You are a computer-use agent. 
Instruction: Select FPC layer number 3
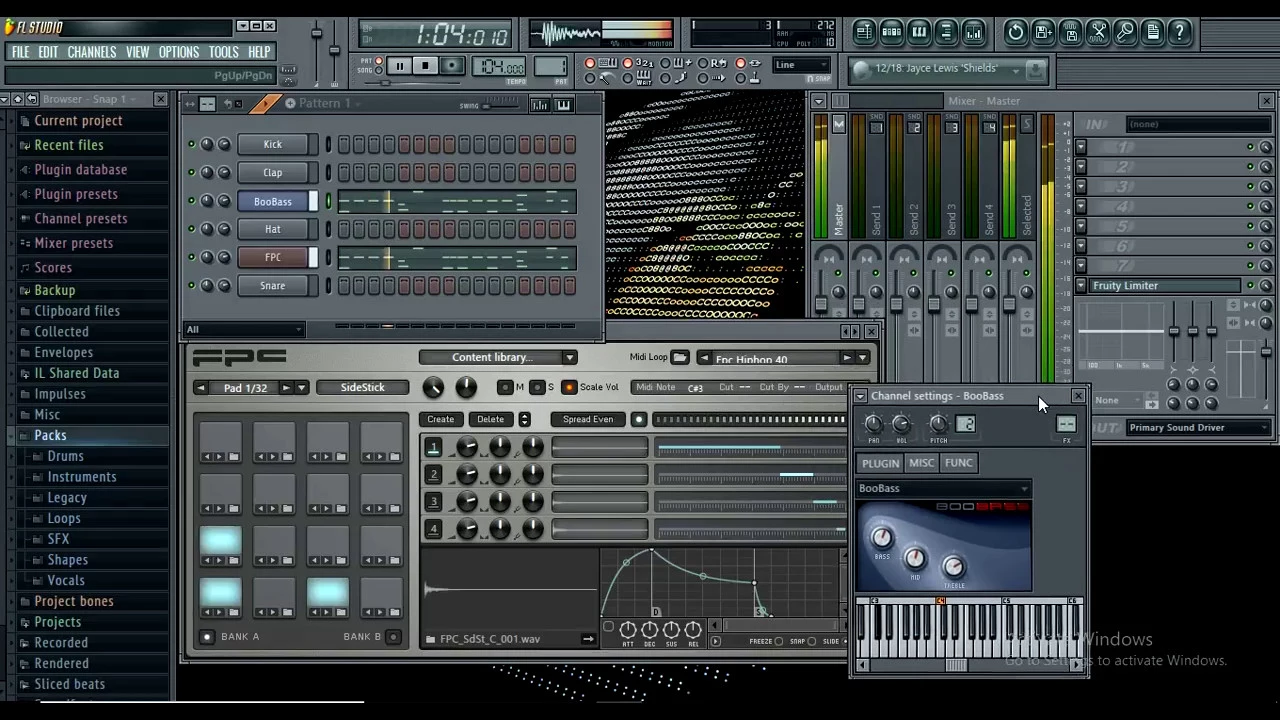(433, 501)
